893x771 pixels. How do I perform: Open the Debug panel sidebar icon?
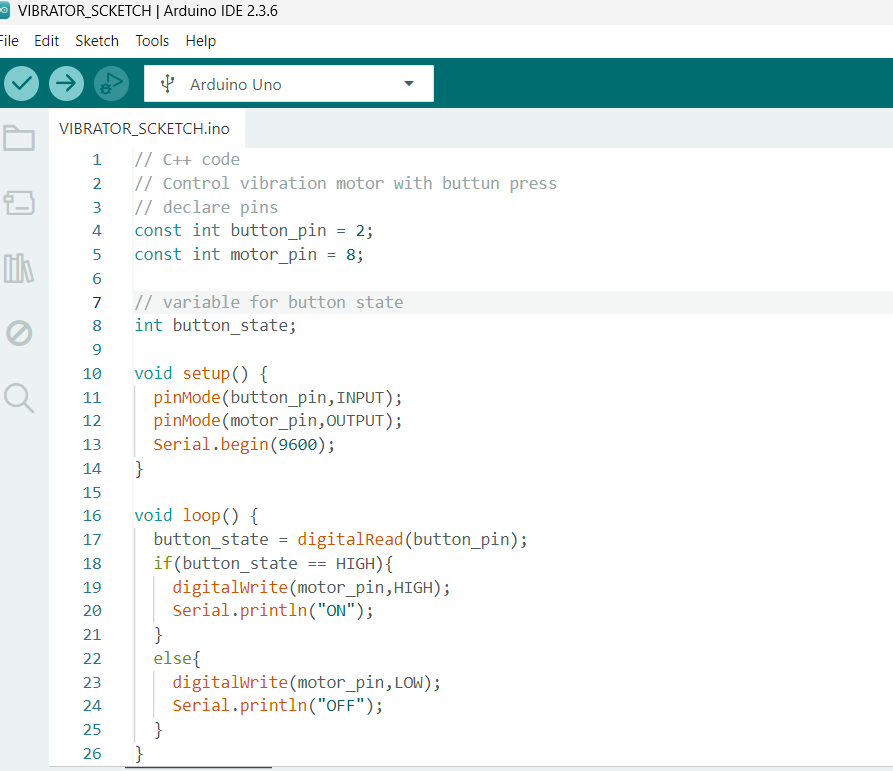click(x=19, y=333)
